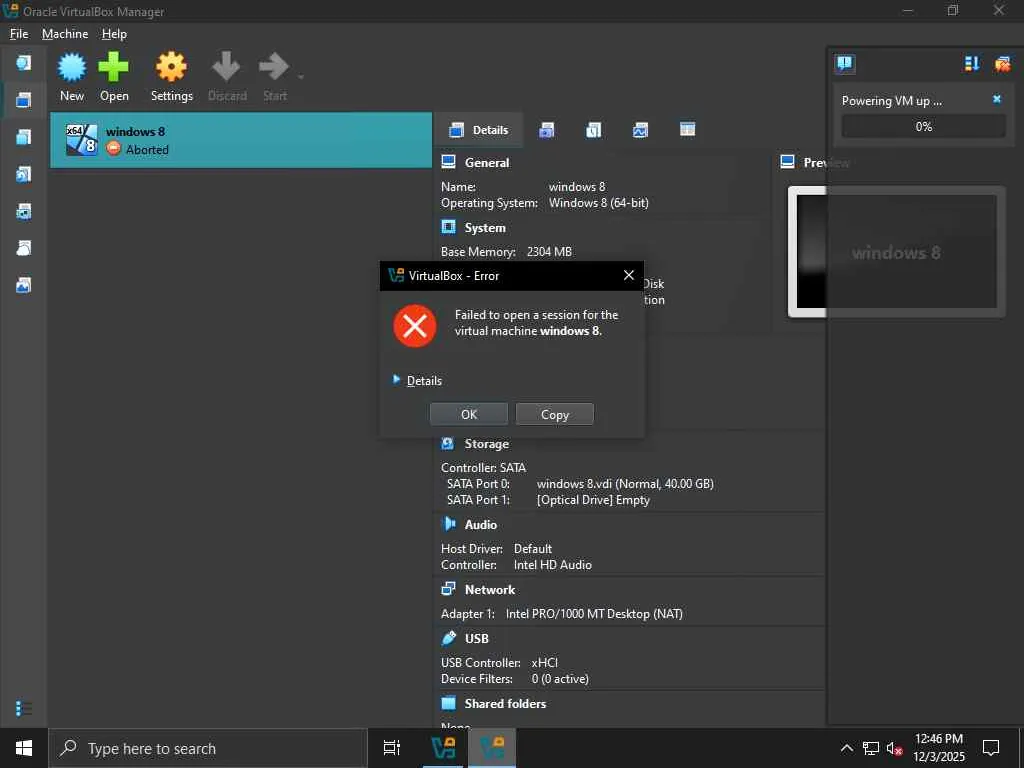Click the Network adapter icon
1024x768 pixels.
tap(449, 588)
